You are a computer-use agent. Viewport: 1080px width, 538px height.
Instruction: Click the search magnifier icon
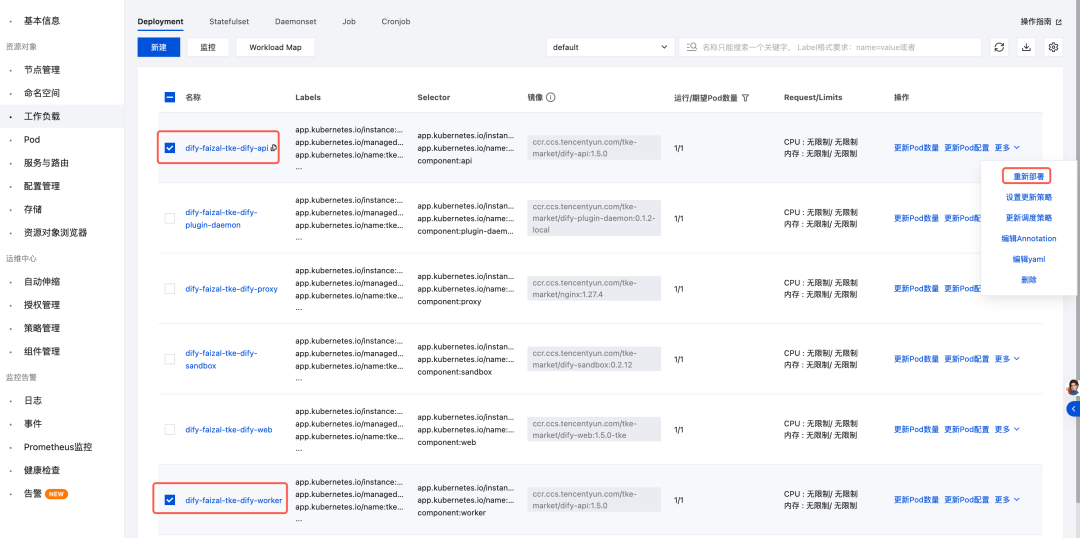pyautogui.click(x=692, y=47)
